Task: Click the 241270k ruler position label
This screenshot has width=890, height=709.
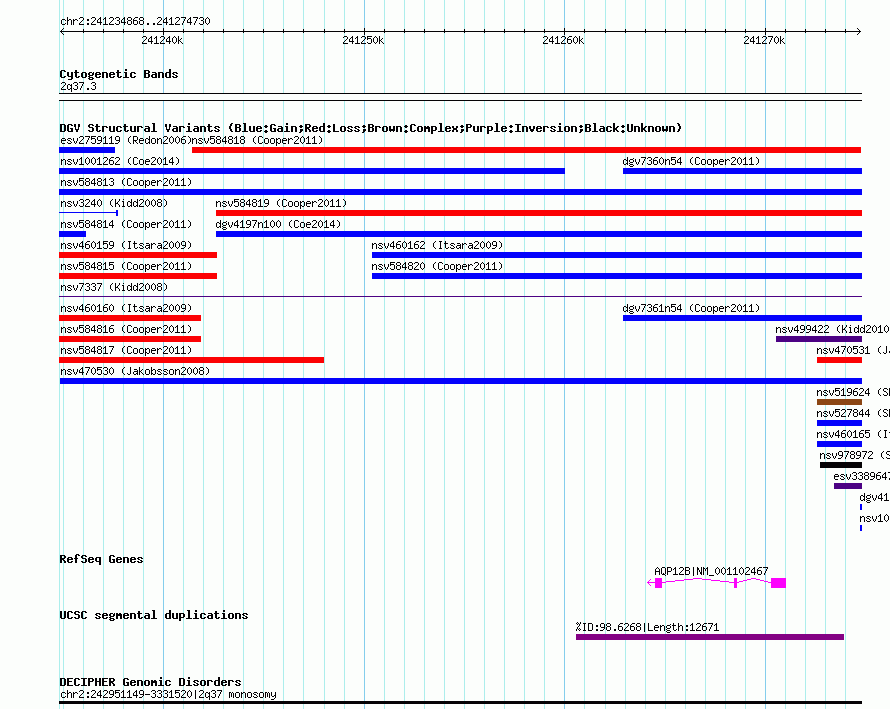Action: pos(764,40)
